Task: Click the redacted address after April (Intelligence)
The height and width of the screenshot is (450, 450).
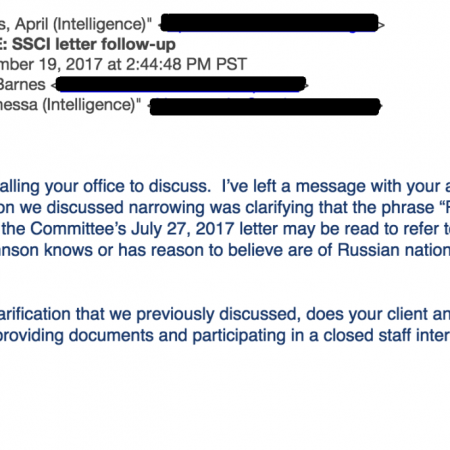Action: (x=270, y=23)
